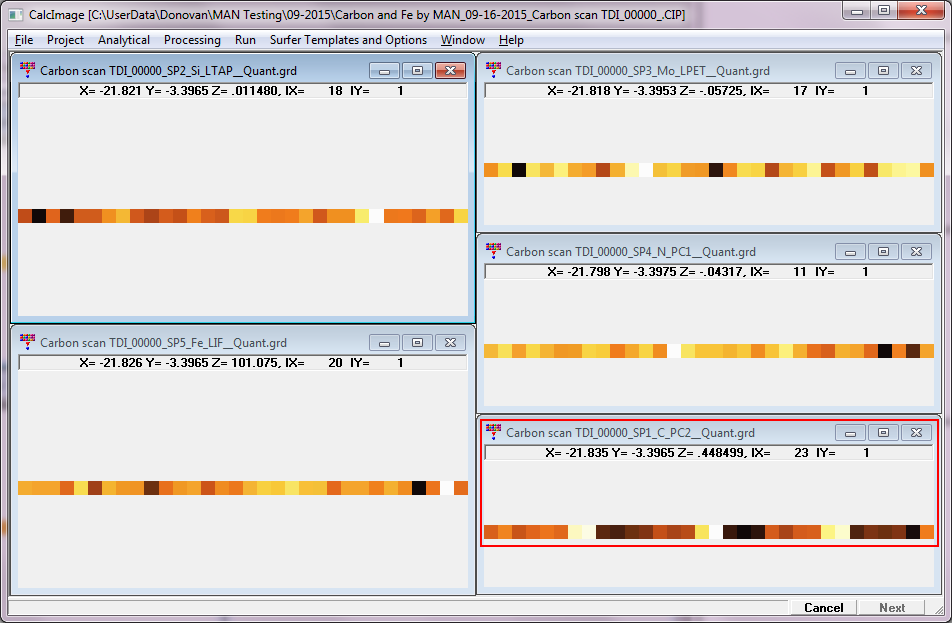Click the N_PC1 quant window icon

[493, 251]
